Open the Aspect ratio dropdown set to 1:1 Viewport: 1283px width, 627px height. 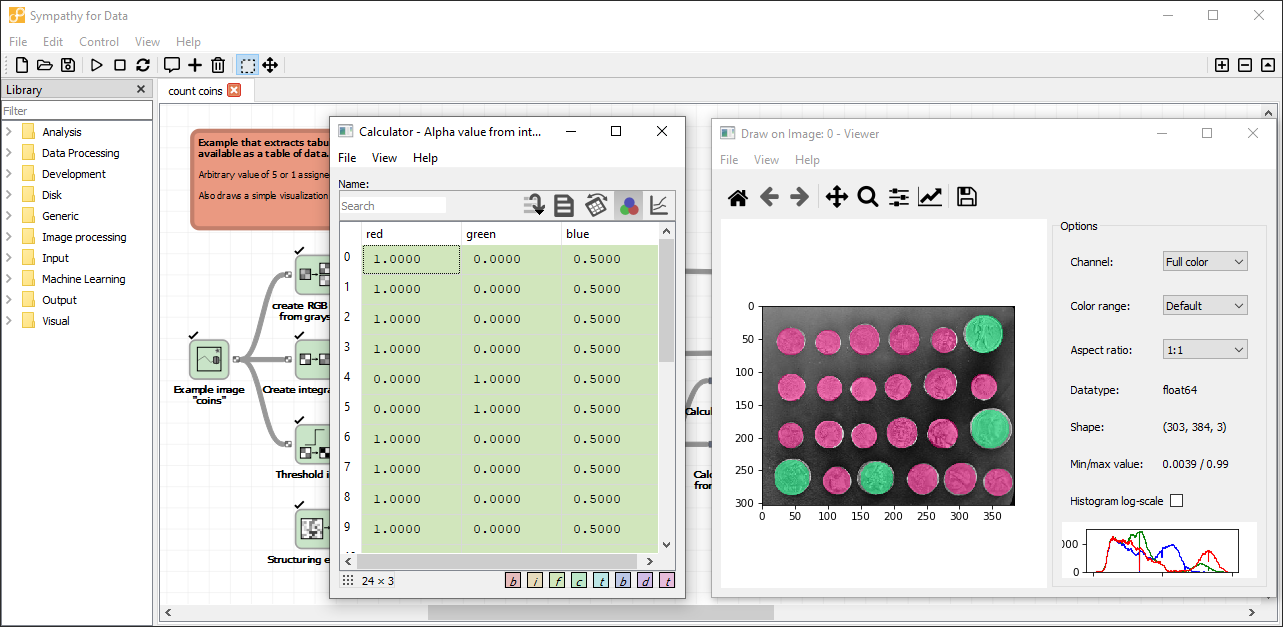coord(1205,350)
